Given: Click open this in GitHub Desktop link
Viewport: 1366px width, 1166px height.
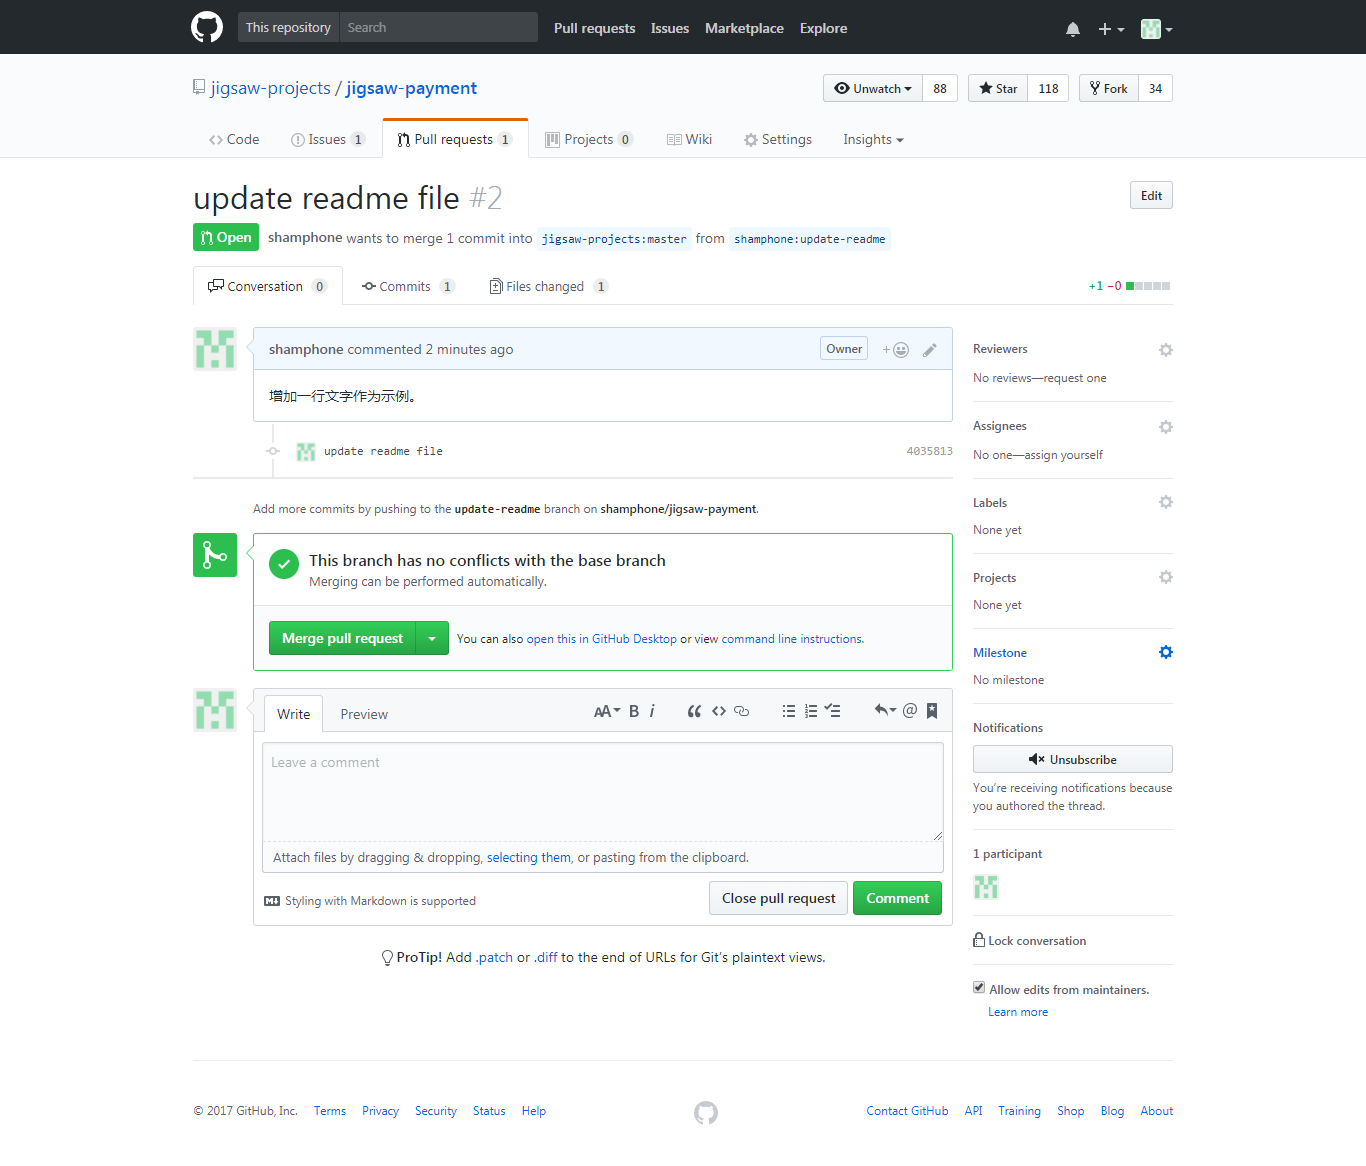Looking at the screenshot, I should point(601,639).
